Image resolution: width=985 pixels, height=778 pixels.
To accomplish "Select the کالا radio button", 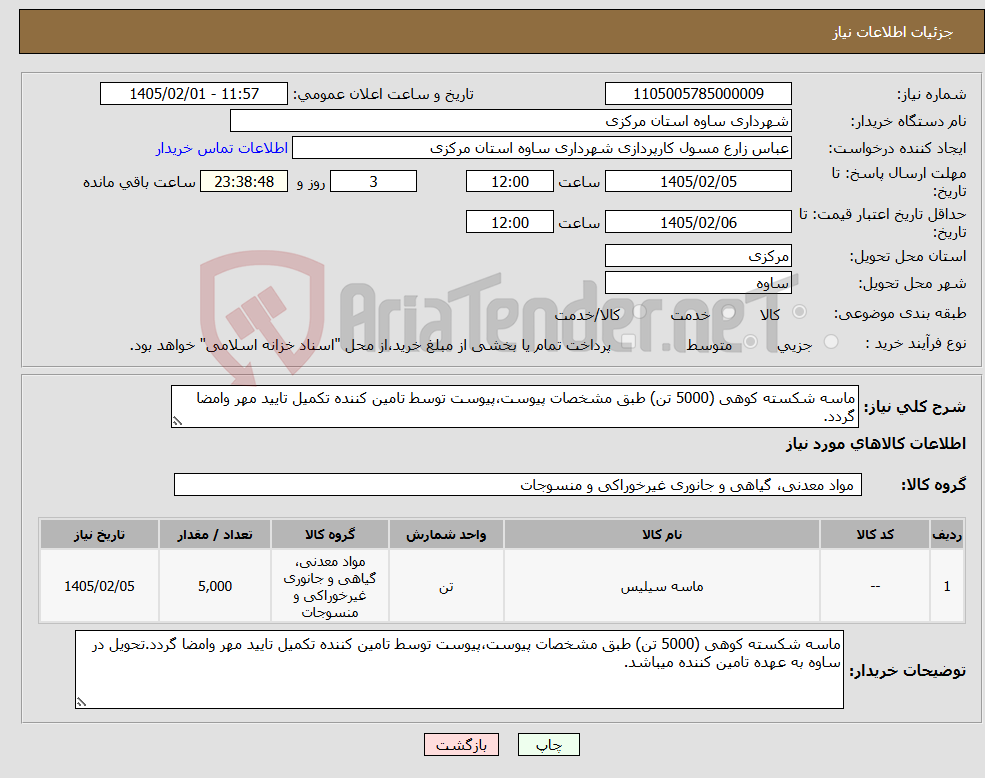I will [800, 312].
